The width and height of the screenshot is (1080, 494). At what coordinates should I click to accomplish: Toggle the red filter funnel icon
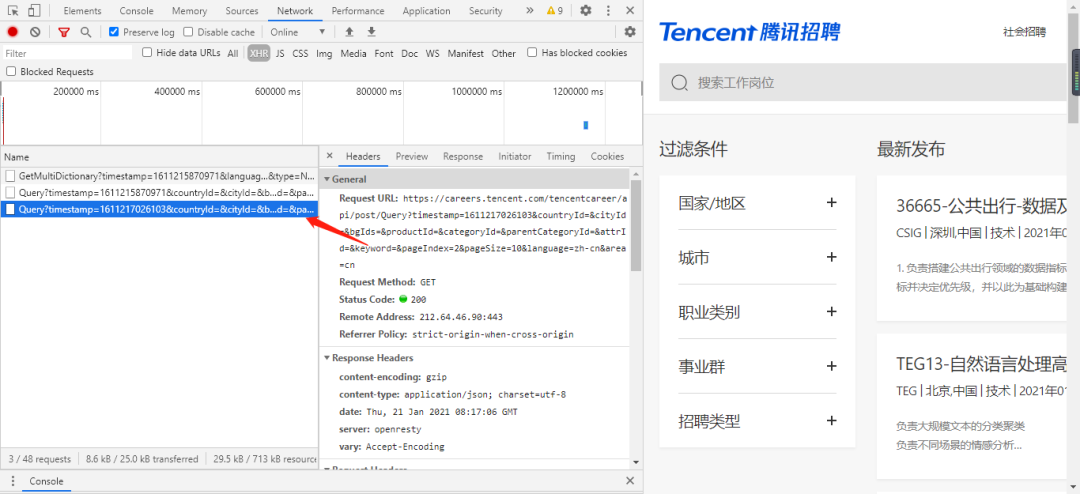click(x=64, y=32)
